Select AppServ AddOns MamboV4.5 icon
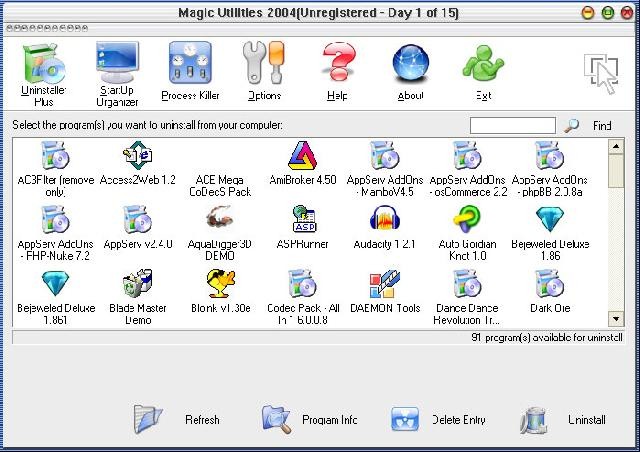The width and height of the screenshot is (640, 452). 384,155
